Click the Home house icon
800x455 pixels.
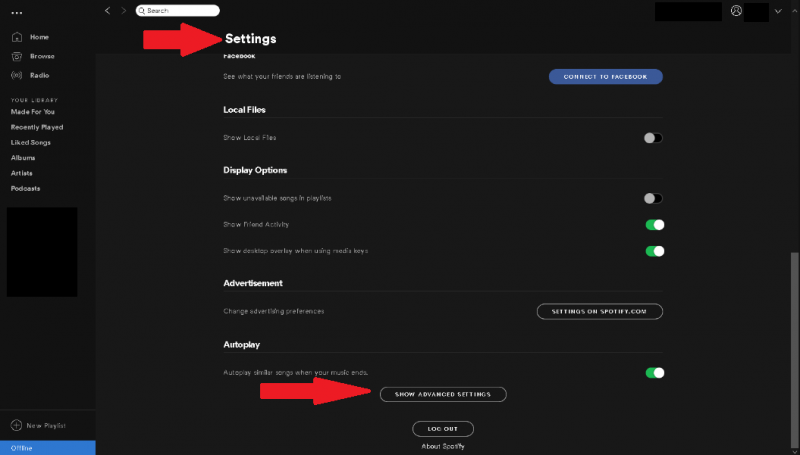(x=17, y=37)
